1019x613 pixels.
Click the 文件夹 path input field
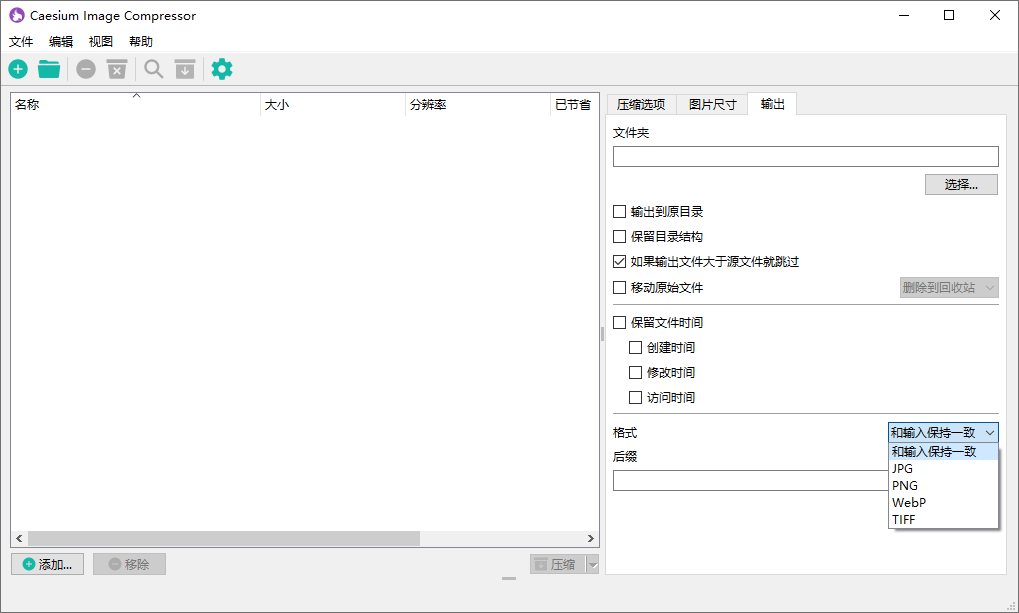(x=806, y=157)
